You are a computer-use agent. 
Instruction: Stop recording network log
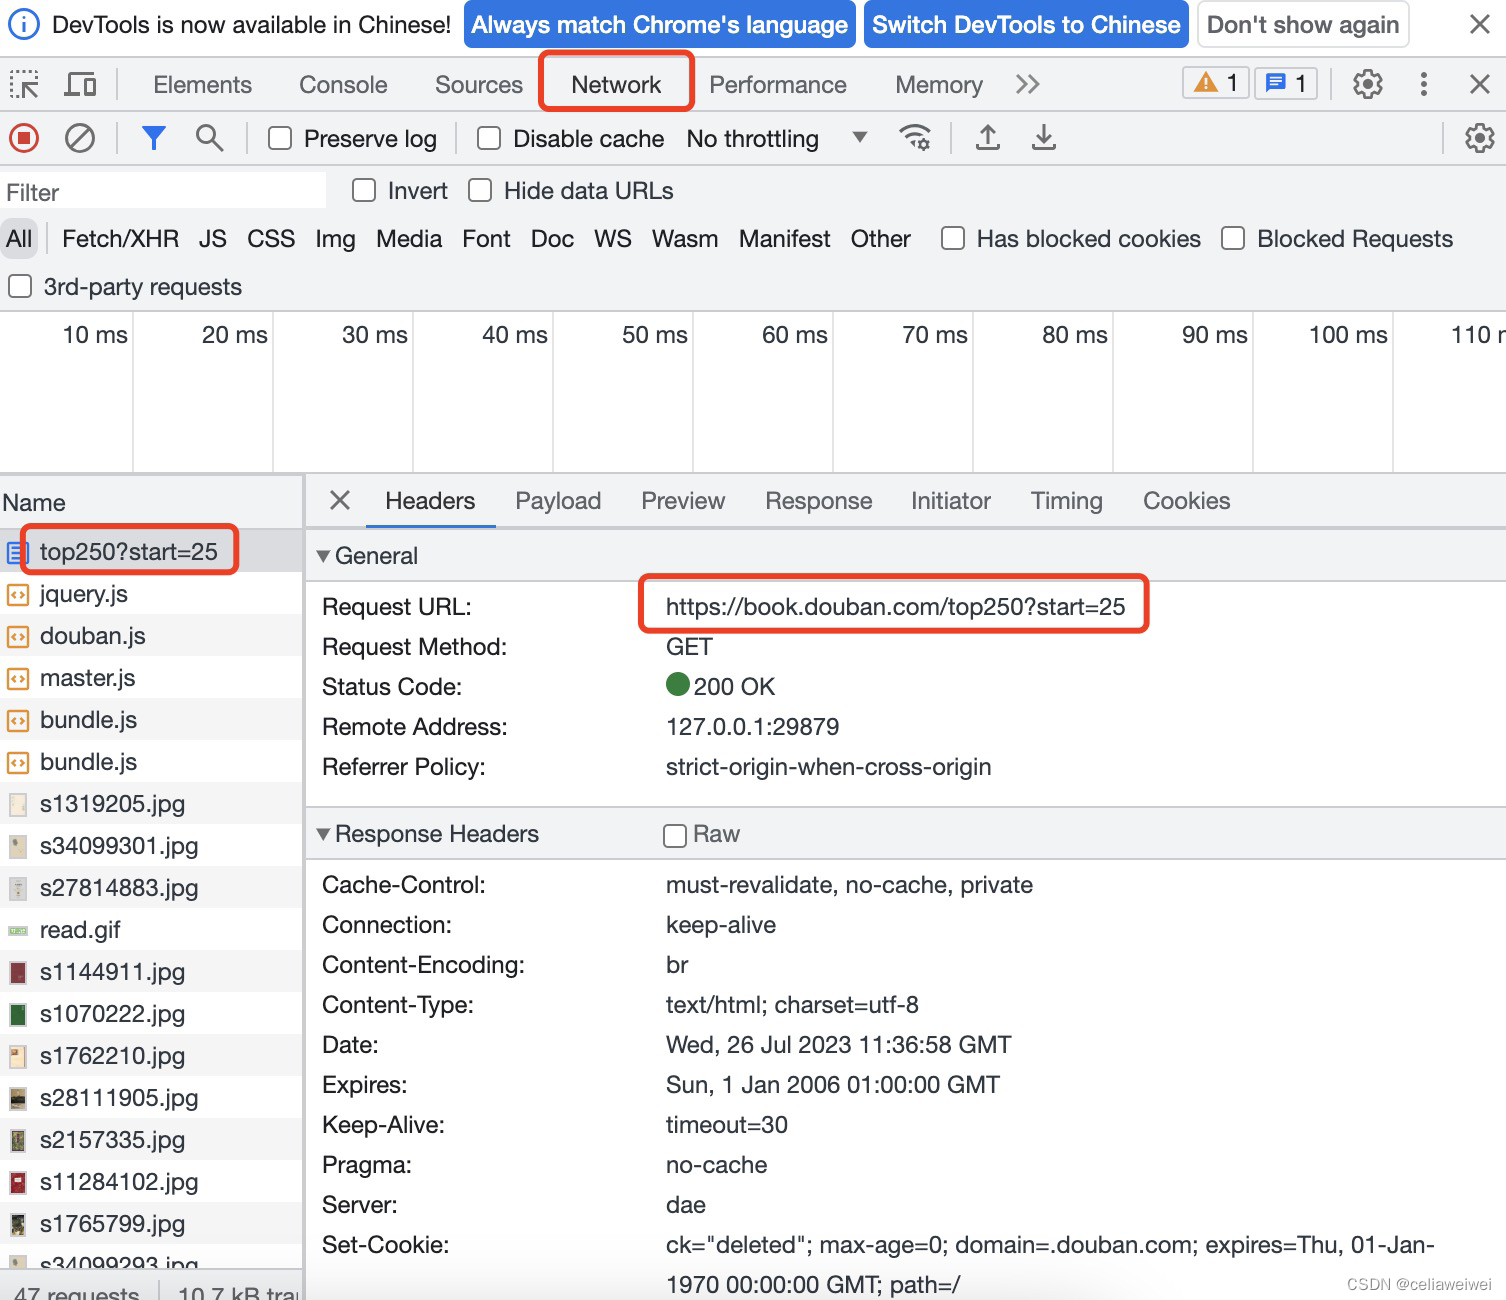pos(24,138)
